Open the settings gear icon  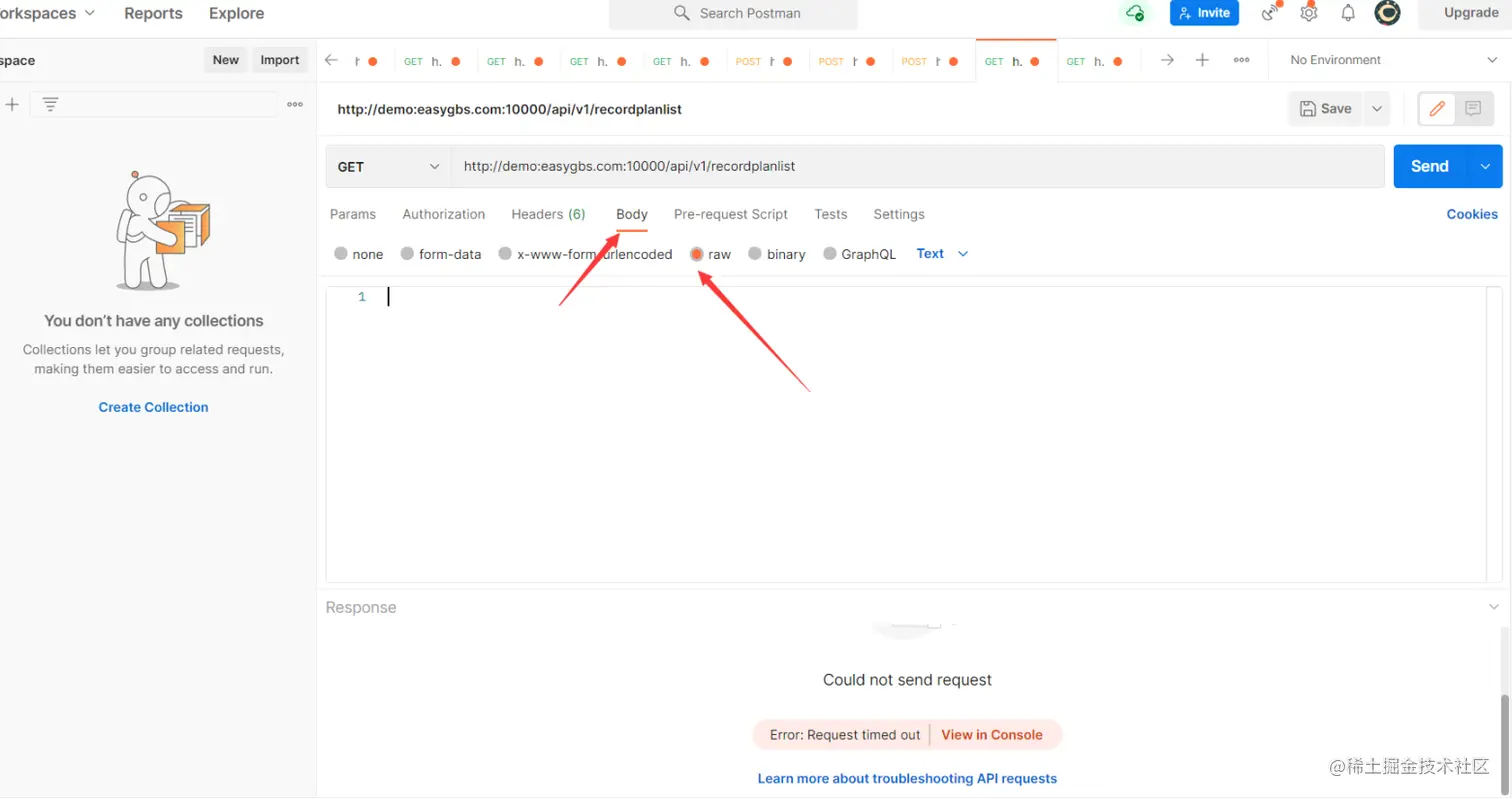tap(1309, 12)
